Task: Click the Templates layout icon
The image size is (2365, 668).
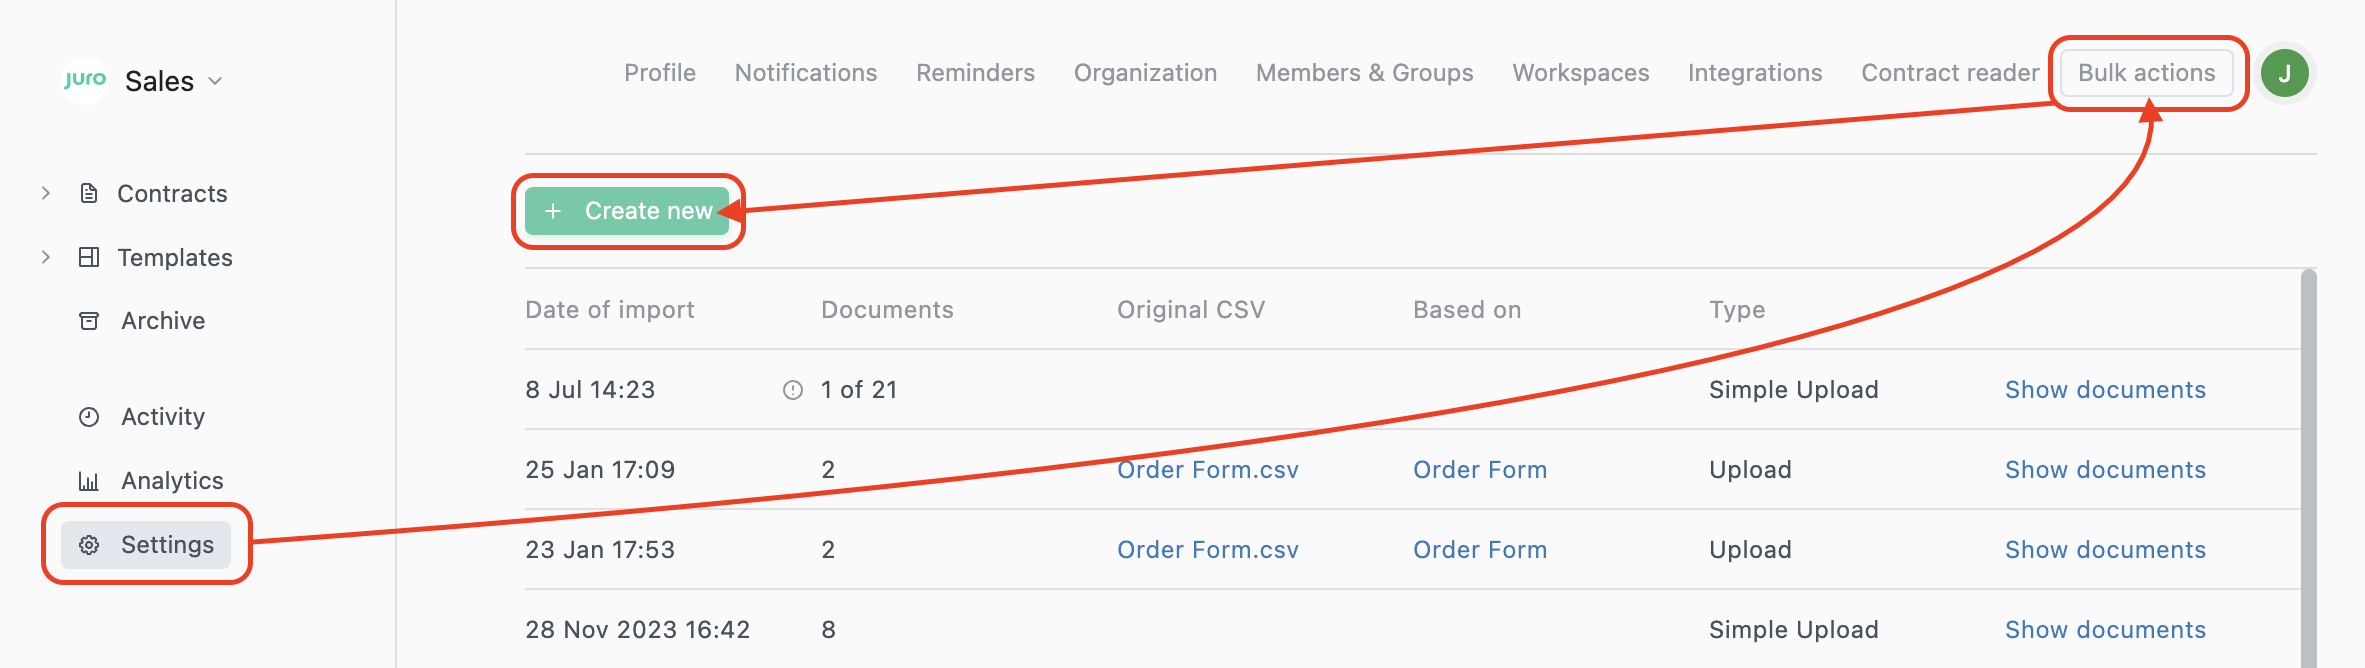Action: (x=89, y=257)
